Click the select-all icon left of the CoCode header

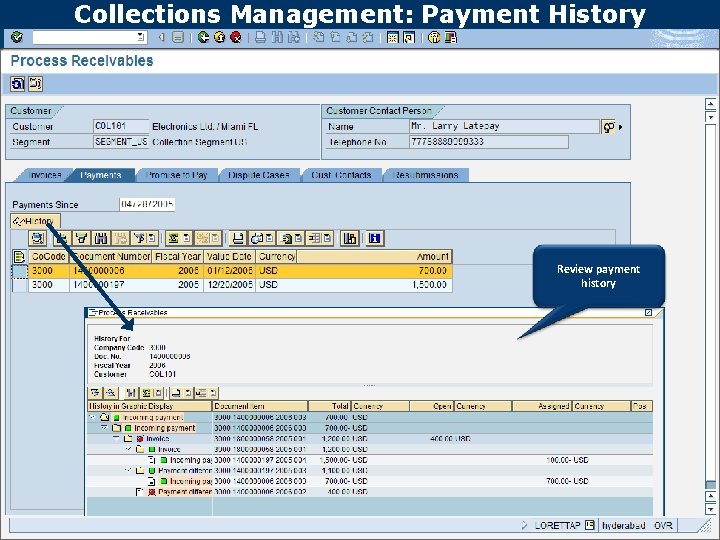click(19, 257)
